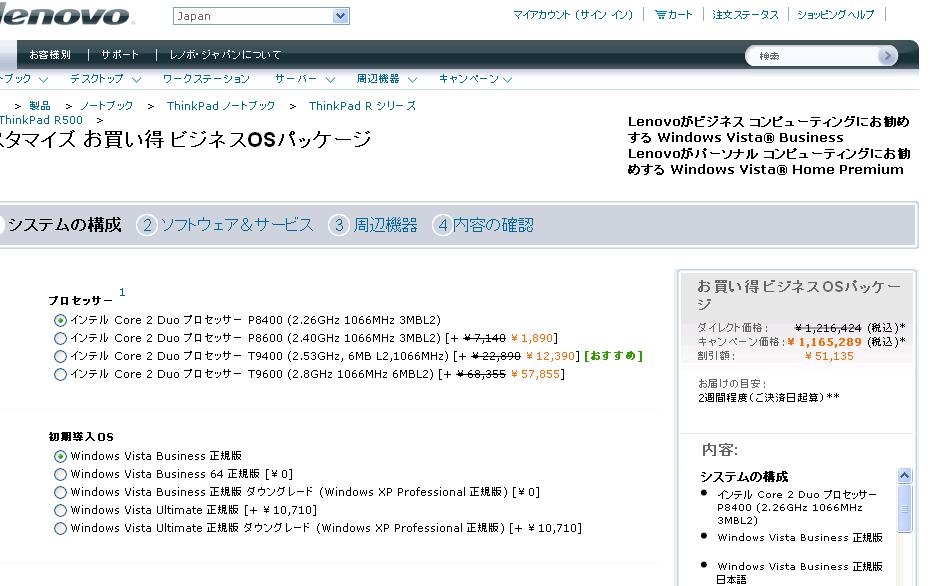This screenshot has height=586, width=940.
Task: Click the summary panel scrollbar up arrow
Action: click(x=905, y=476)
